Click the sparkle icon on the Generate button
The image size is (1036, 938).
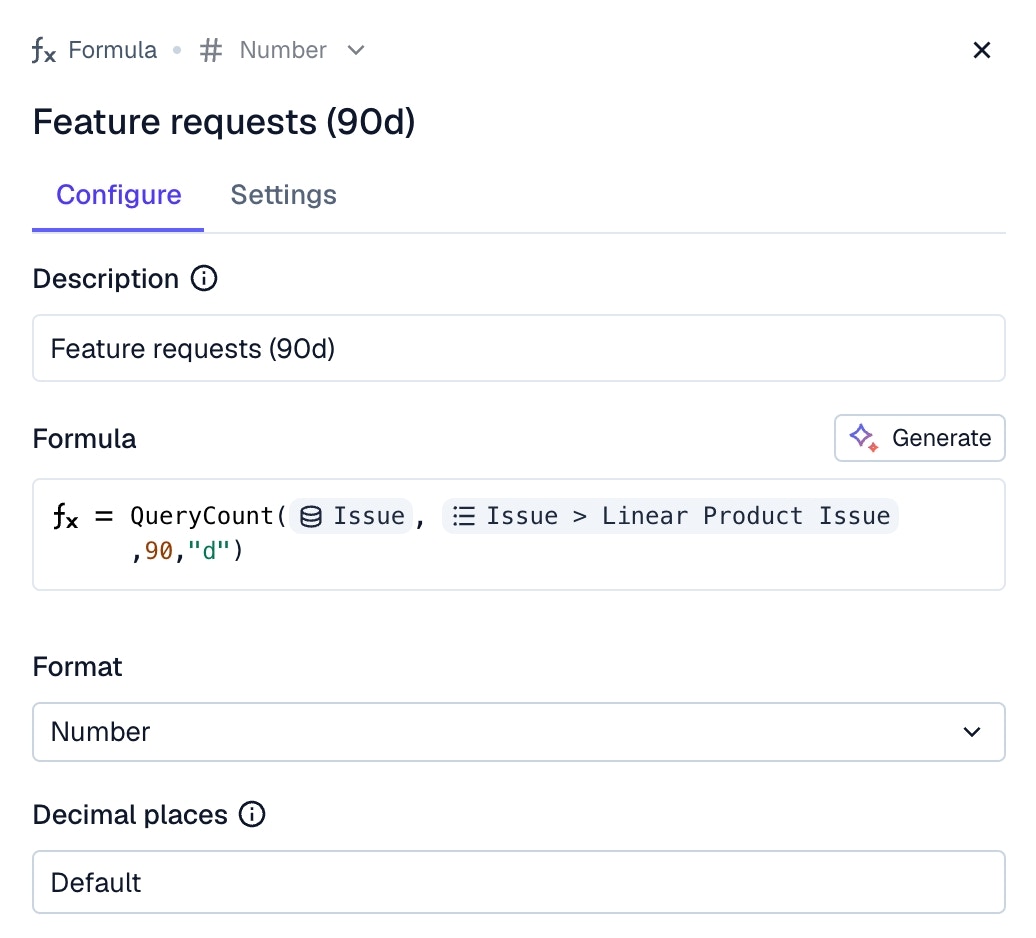[x=863, y=438]
